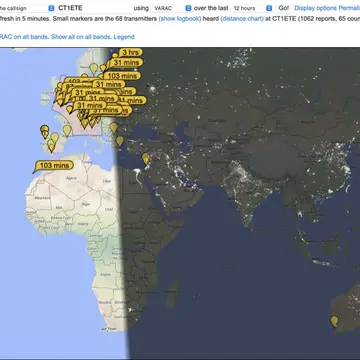Select the marker in northeastern Spain
Screen dimensions: 360x360
67,130
